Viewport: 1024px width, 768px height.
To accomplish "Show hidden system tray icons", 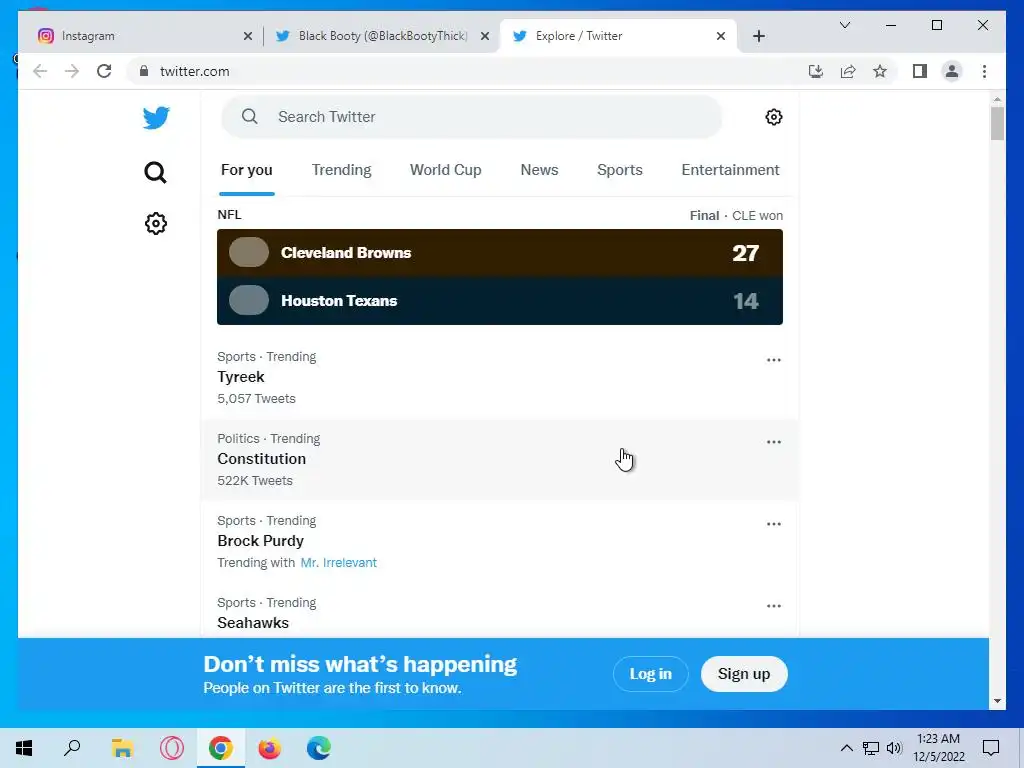I will 846,748.
